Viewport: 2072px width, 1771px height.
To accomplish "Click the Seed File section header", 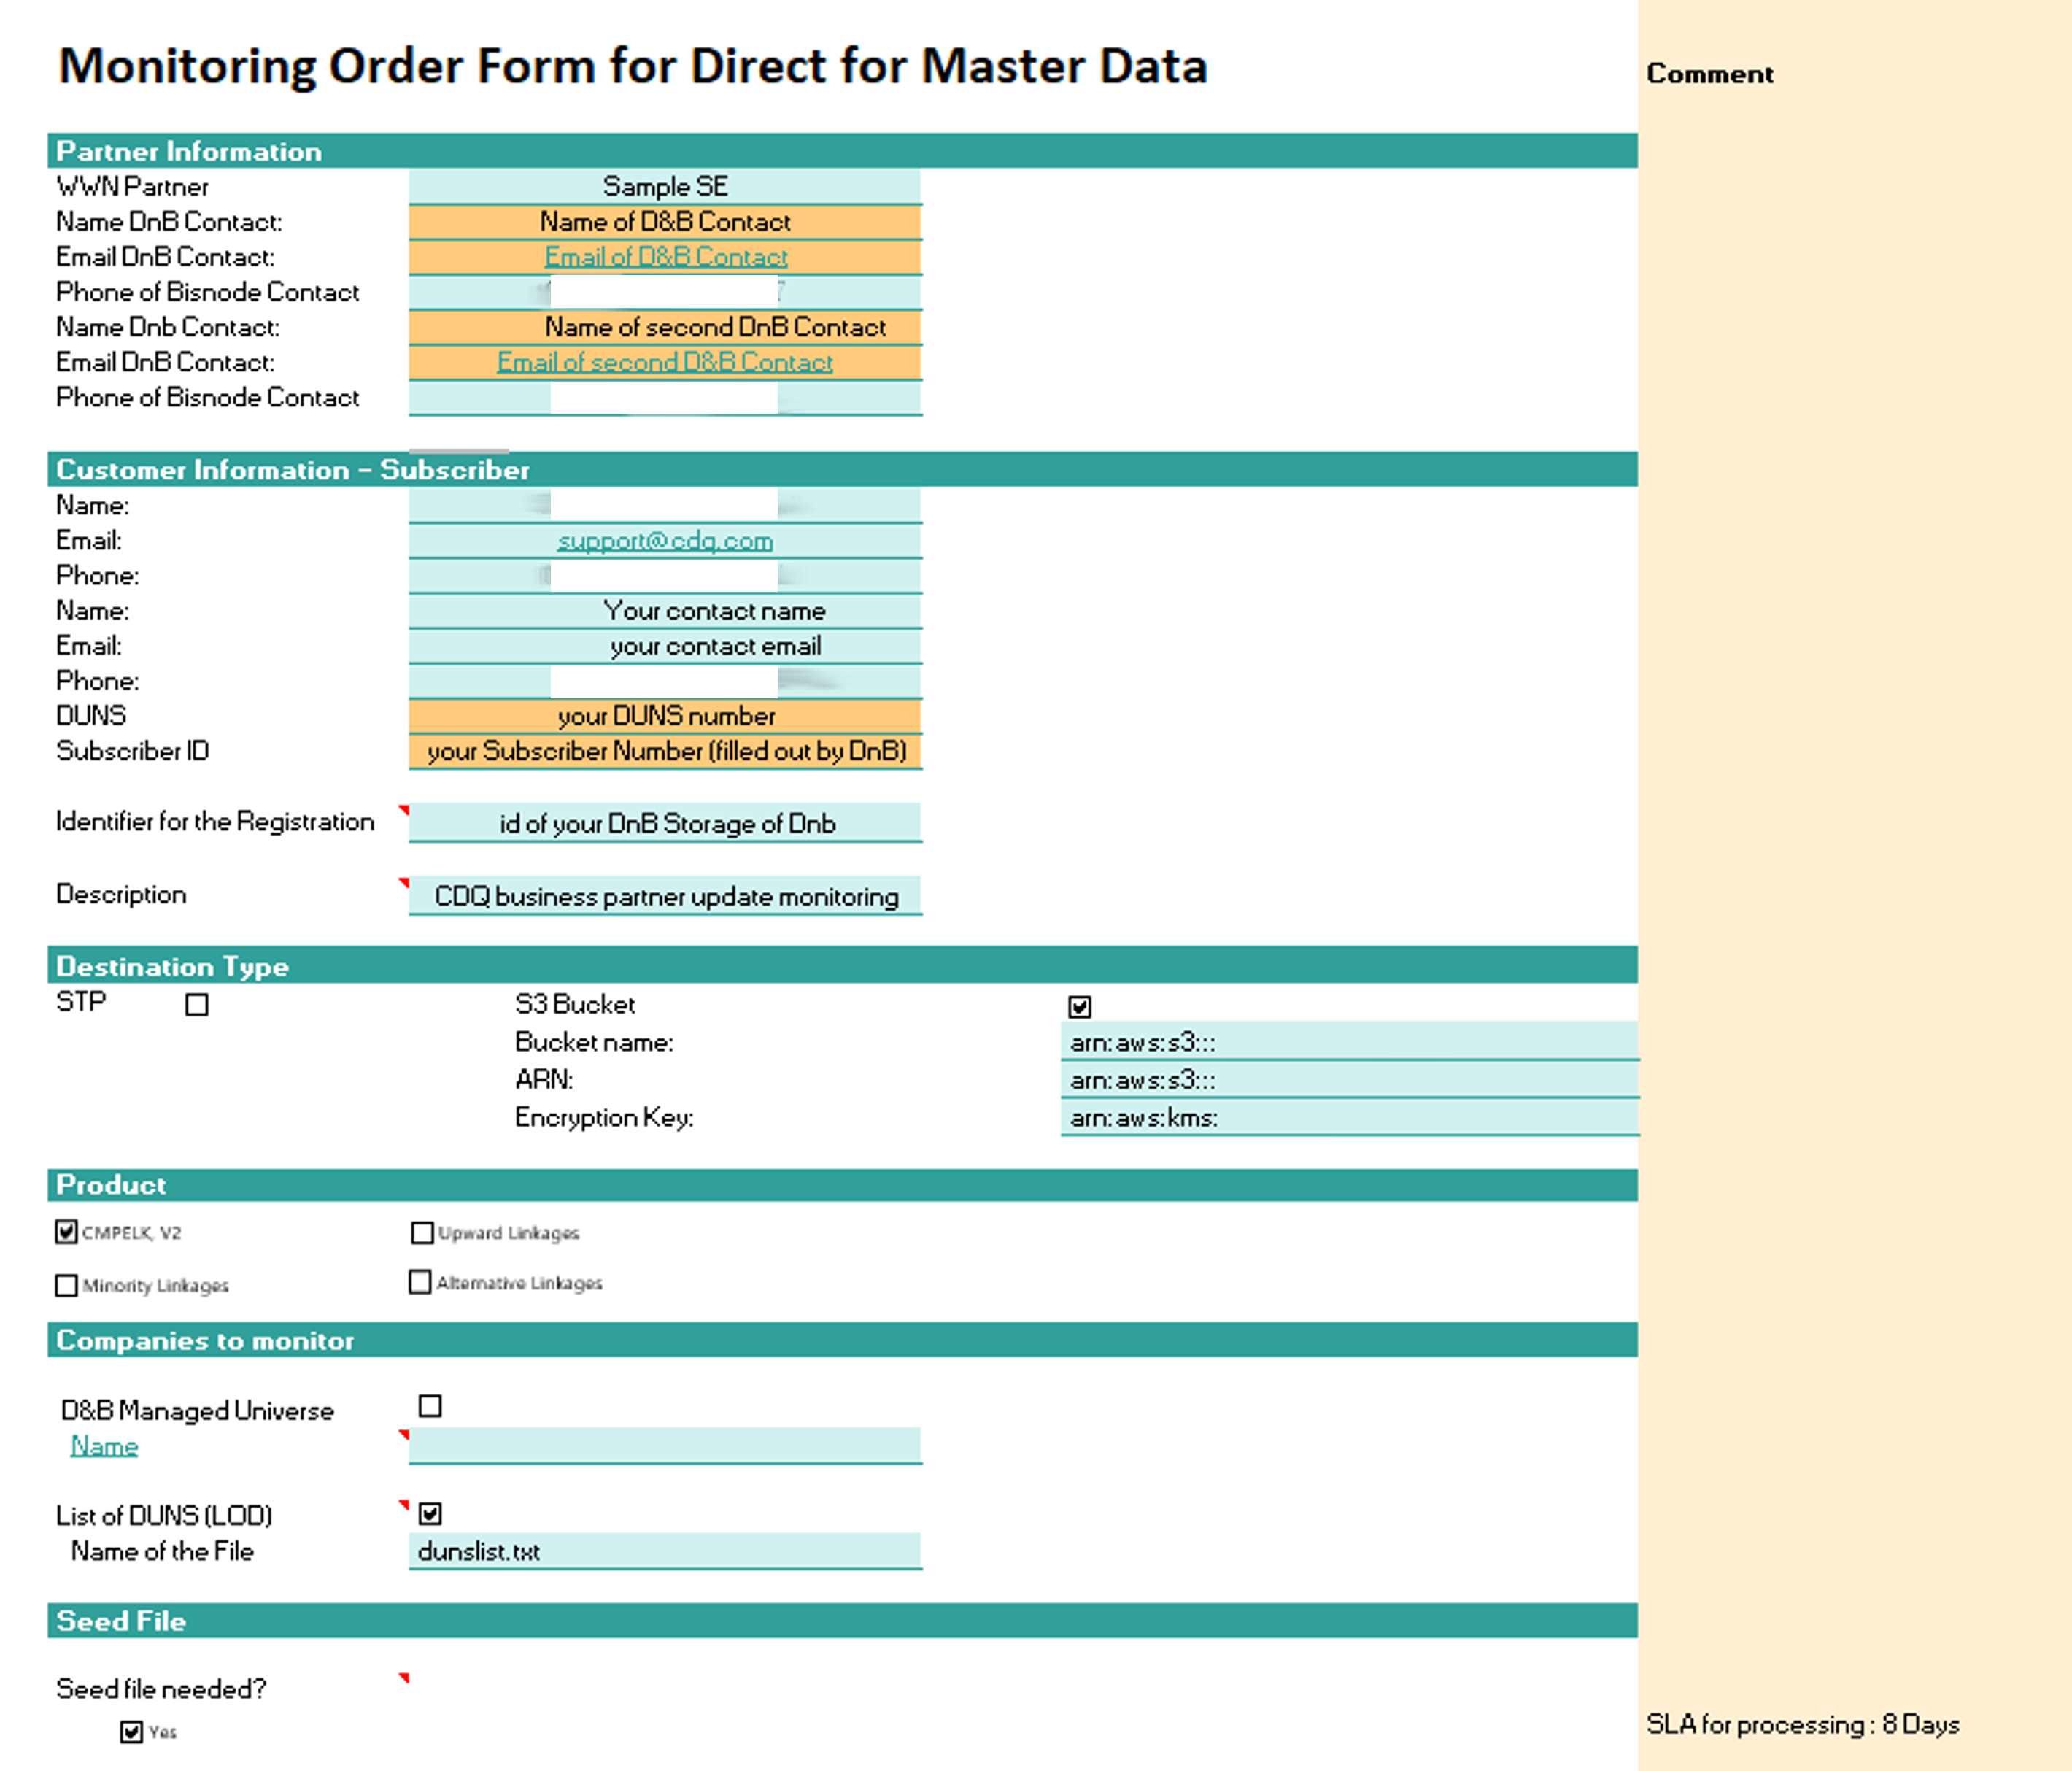I will [842, 1620].
